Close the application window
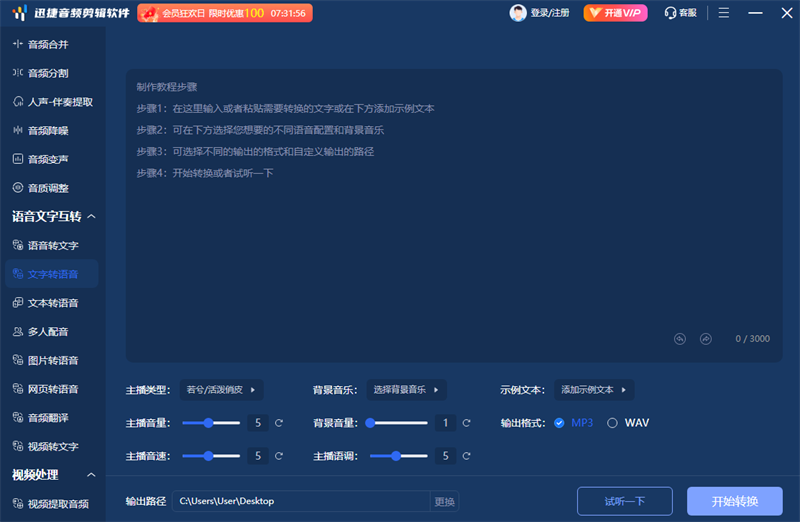 pyautogui.click(x=787, y=13)
